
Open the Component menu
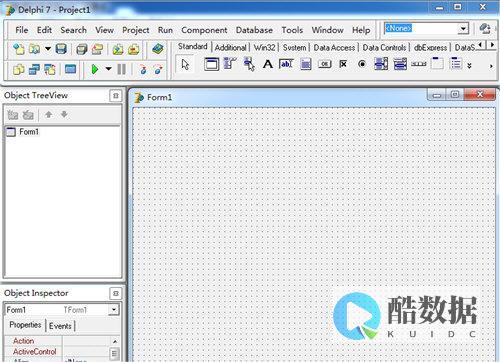pyautogui.click(x=204, y=30)
